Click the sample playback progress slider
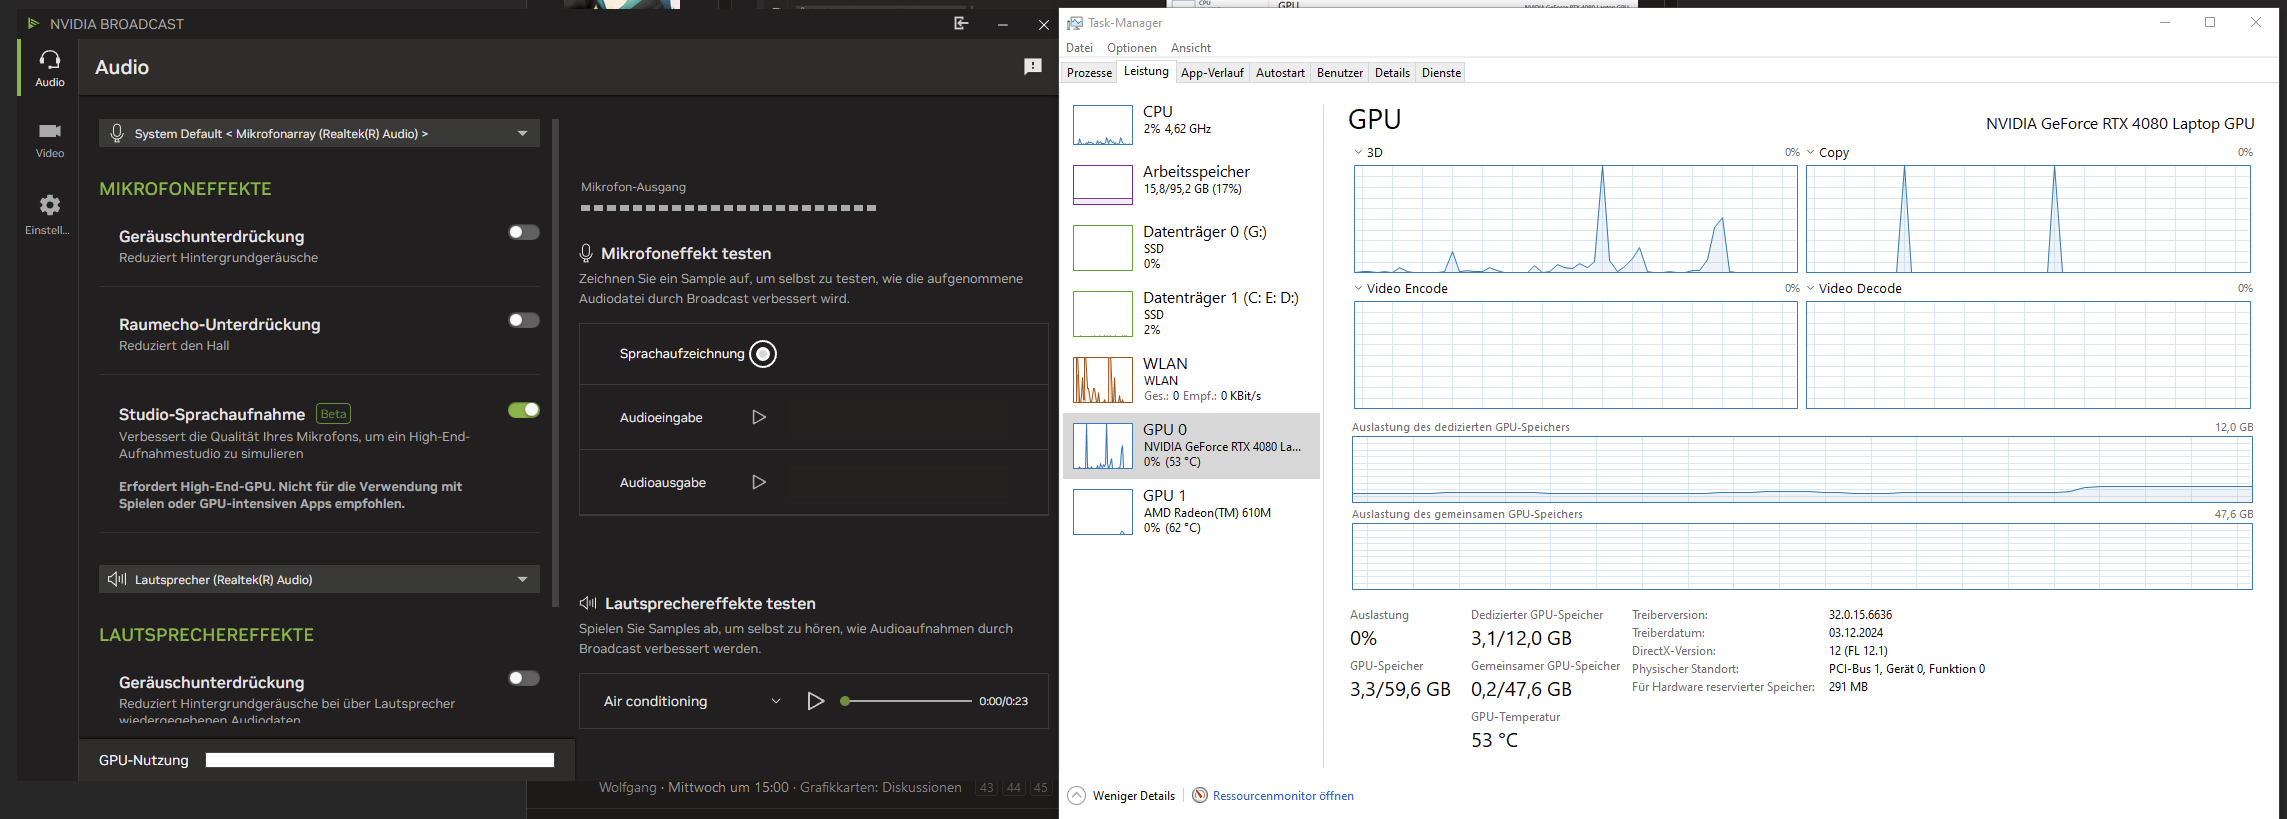This screenshot has height=819, width=2287. (907, 701)
